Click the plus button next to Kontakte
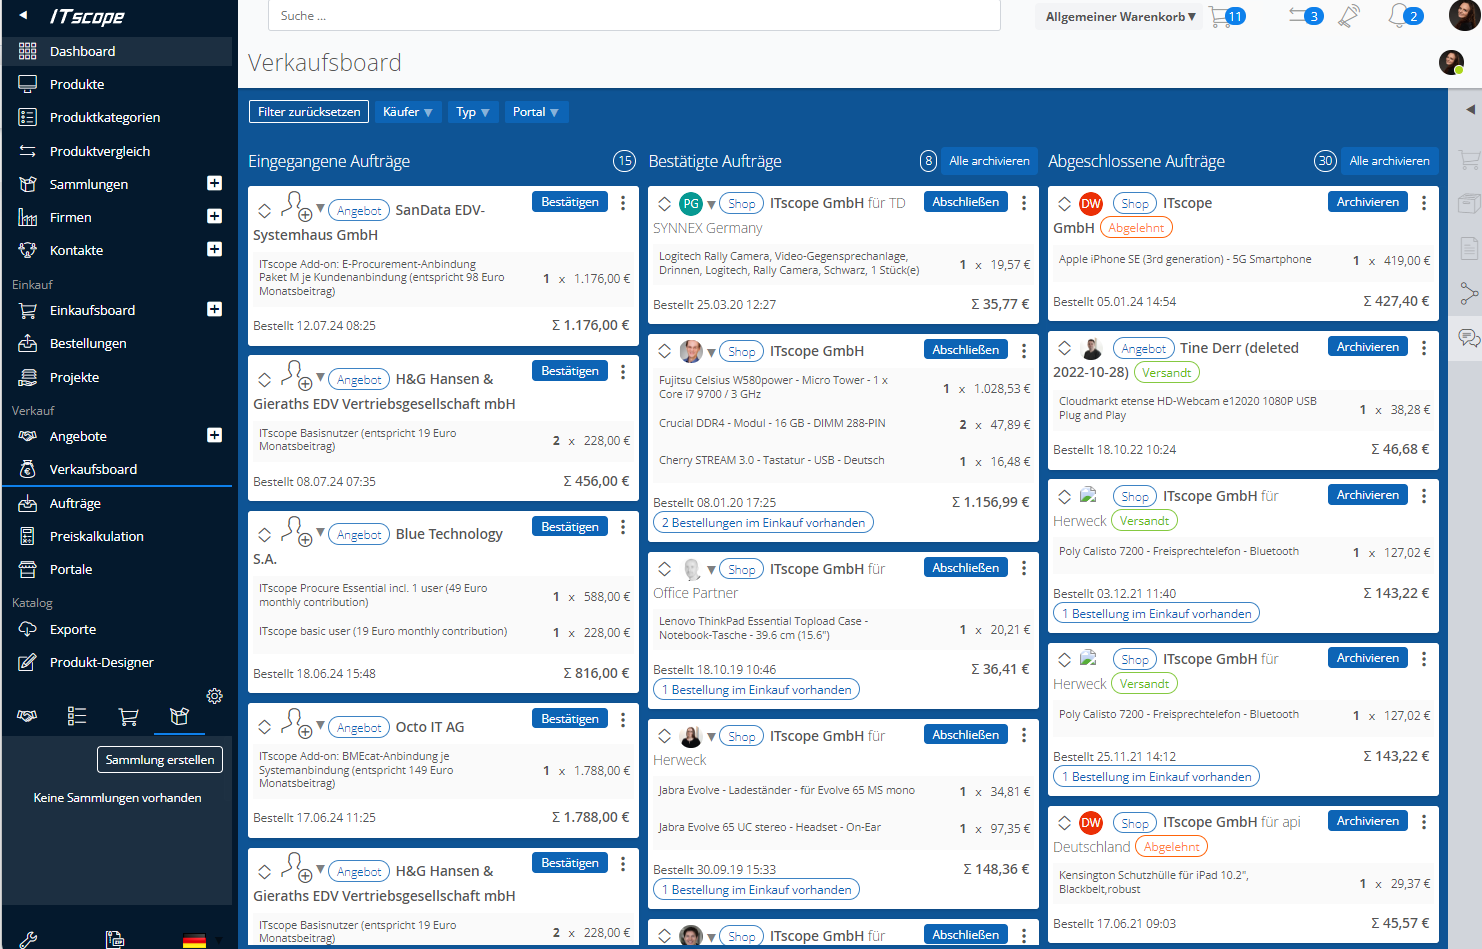Screen dimensions: 1482x949 214,249
